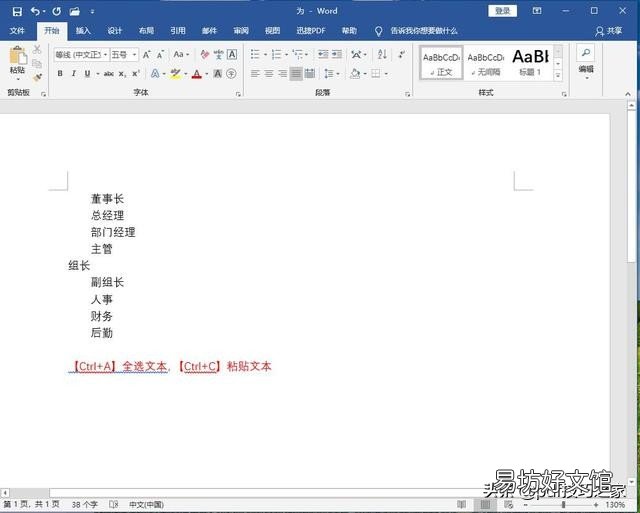Click the character border icon

pyautogui.click(x=232, y=54)
